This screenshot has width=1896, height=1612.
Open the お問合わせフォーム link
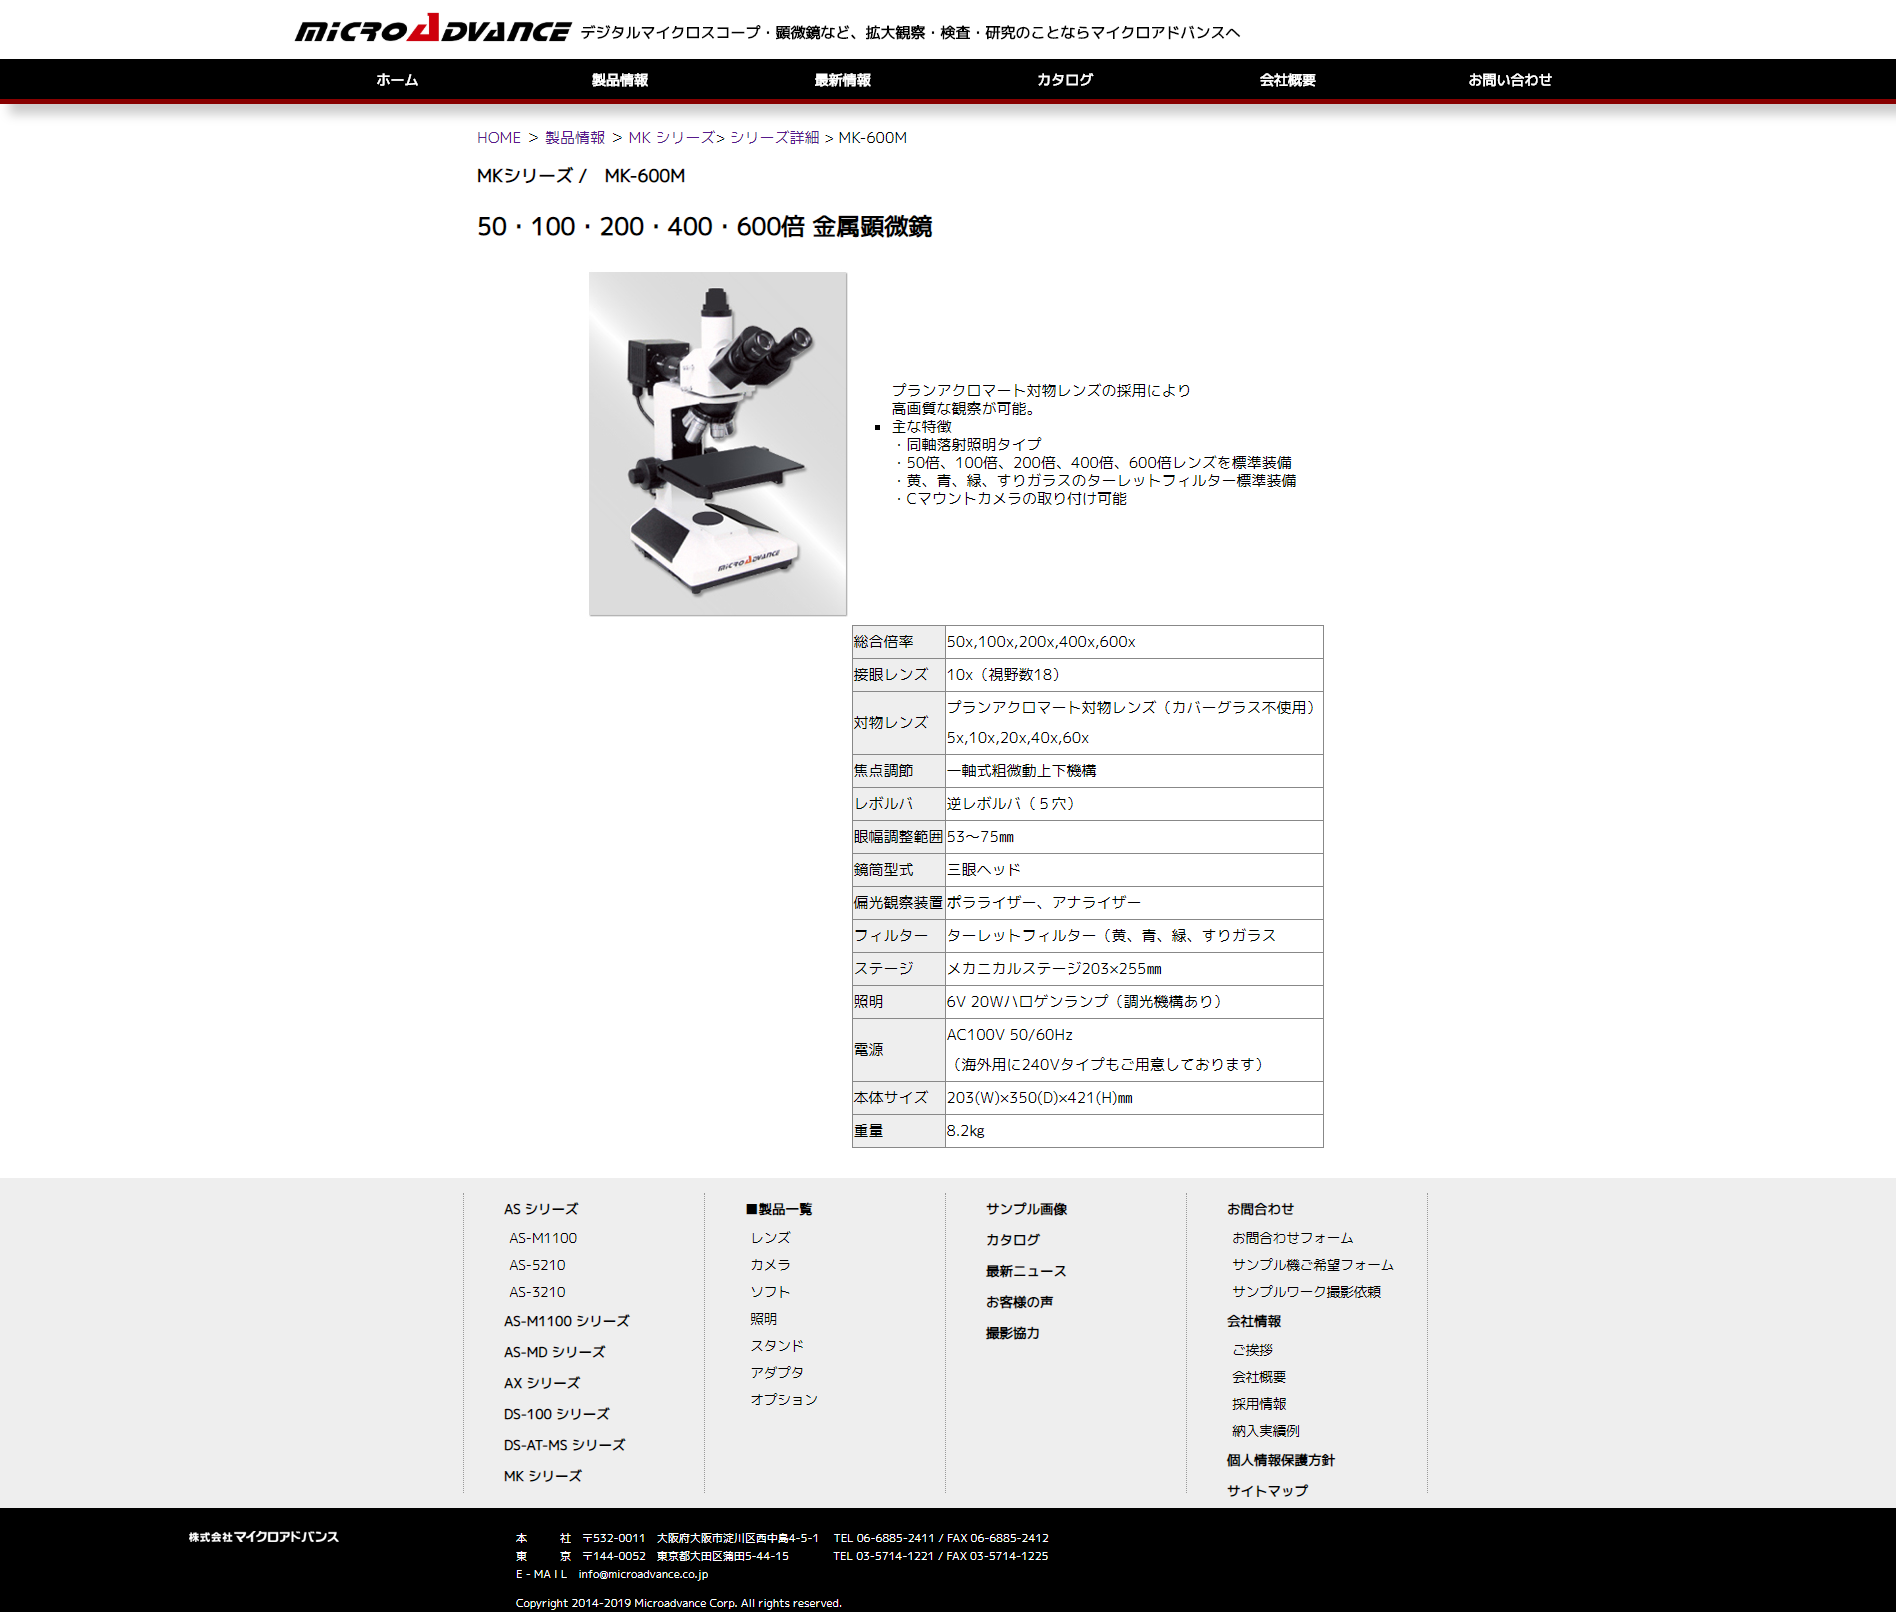pyautogui.click(x=1292, y=1238)
